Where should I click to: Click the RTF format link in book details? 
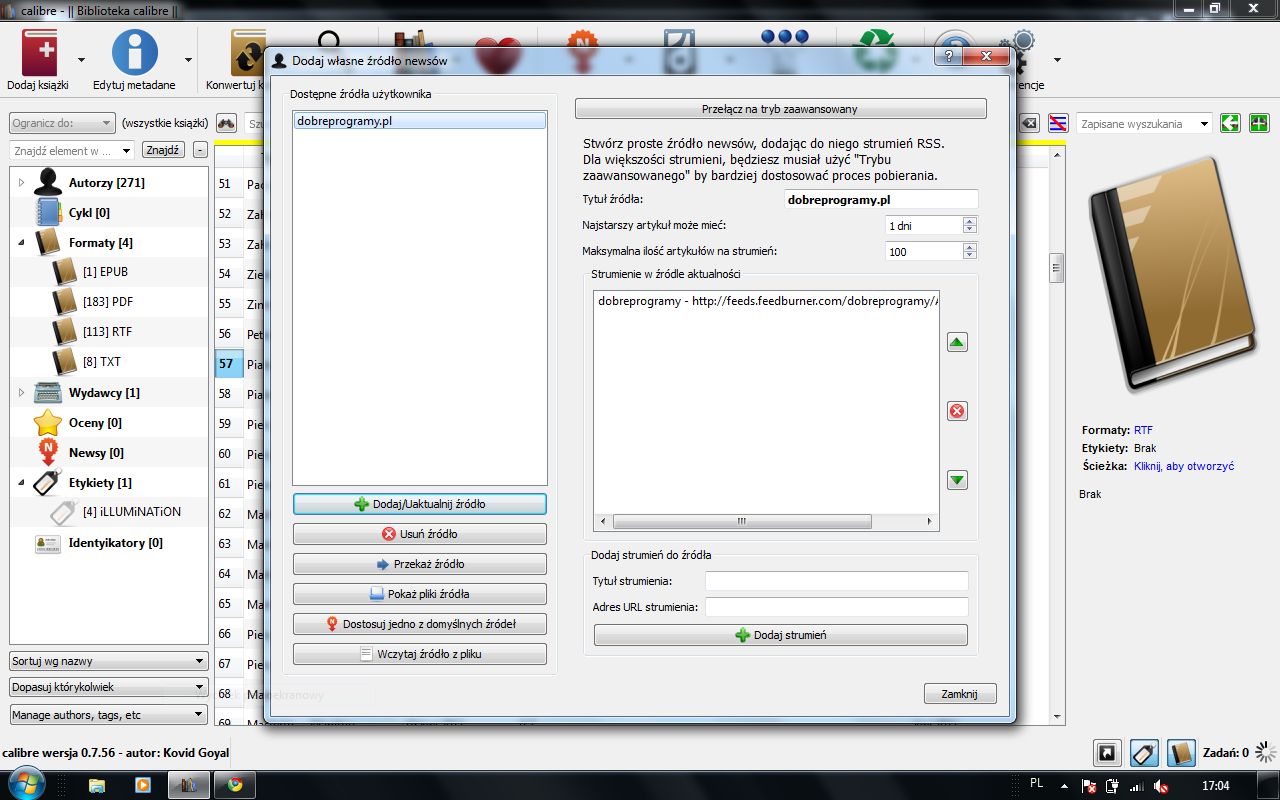[x=1143, y=430]
